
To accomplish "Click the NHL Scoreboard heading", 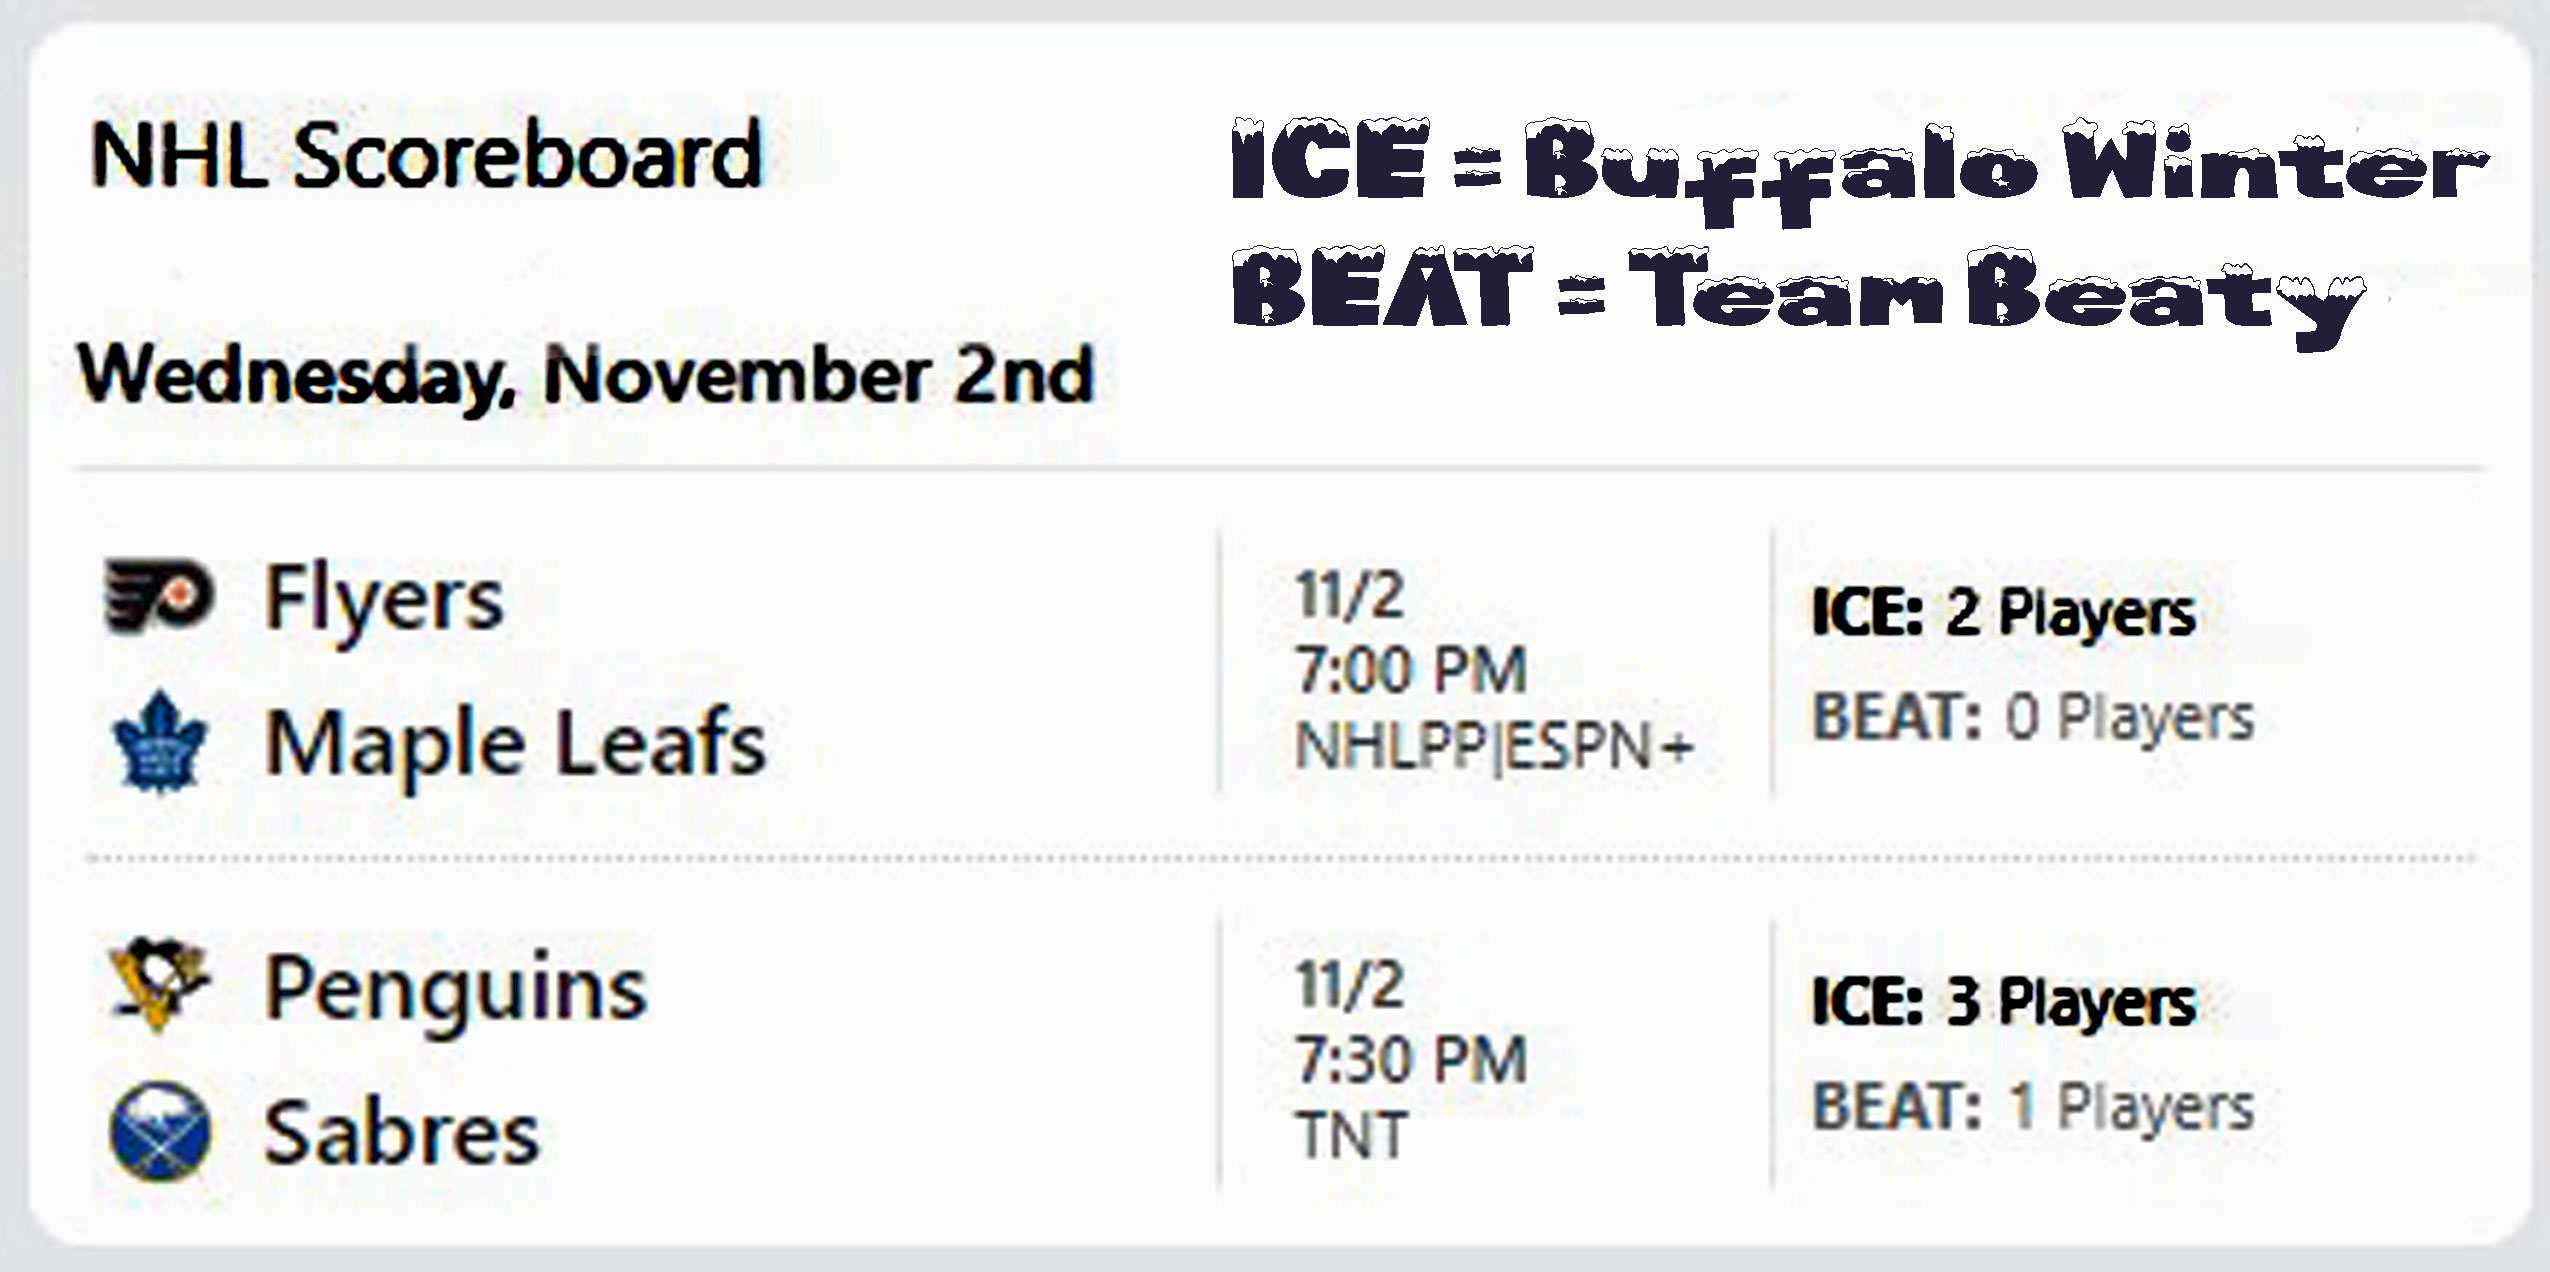I will point(427,155).
